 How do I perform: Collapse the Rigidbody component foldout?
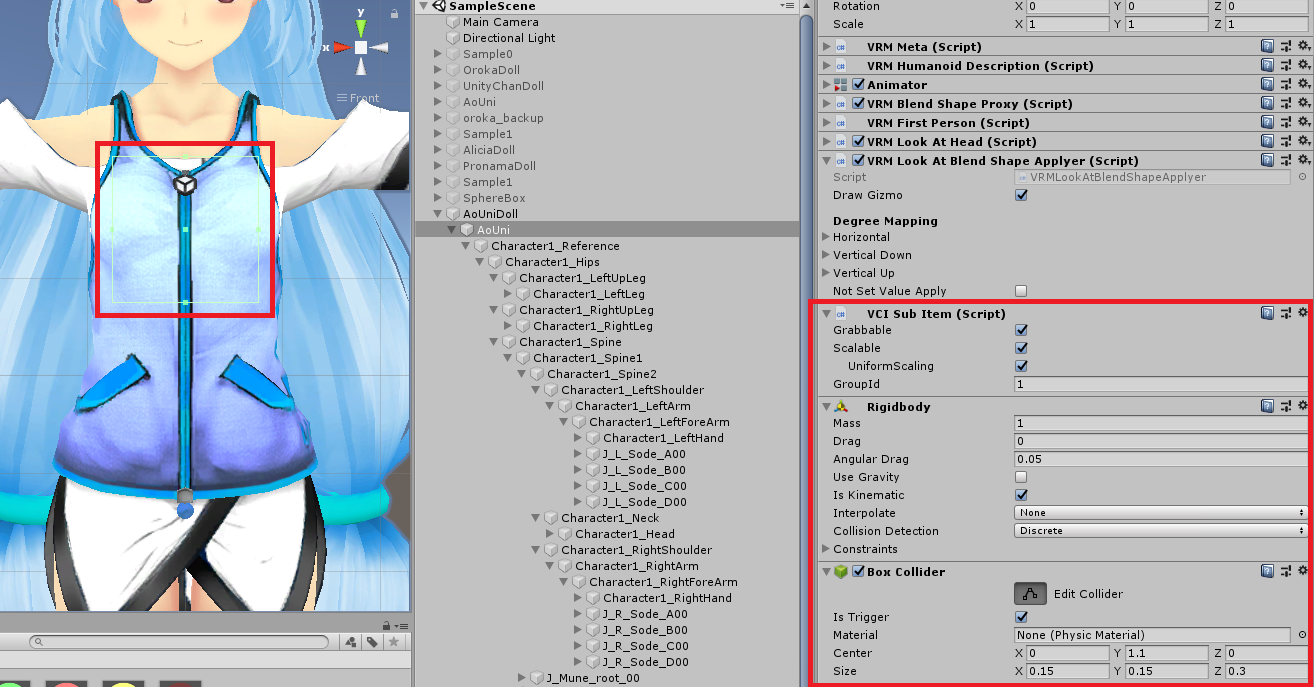[826, 407]
